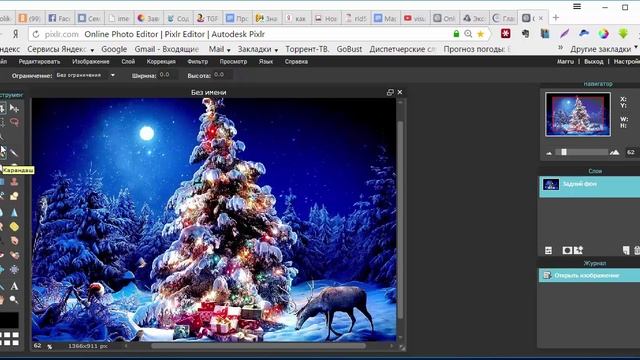The width and height of the screenshot is (640, 360).
Task: Select the Clone Stamp tool
Action: tap(14, 182)
